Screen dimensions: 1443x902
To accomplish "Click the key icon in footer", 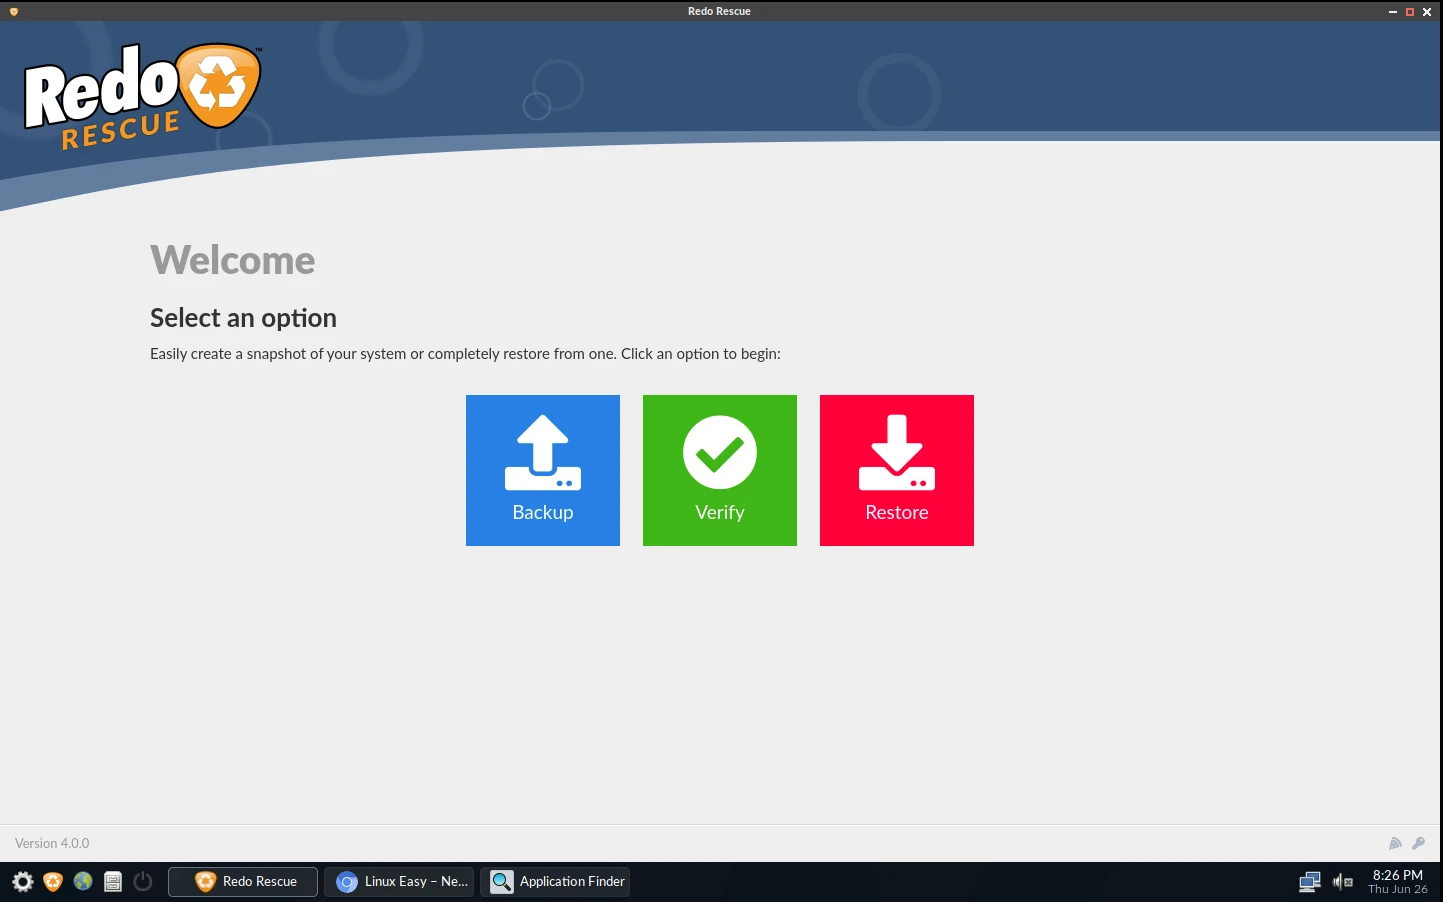I will [x=1418, y=843].
